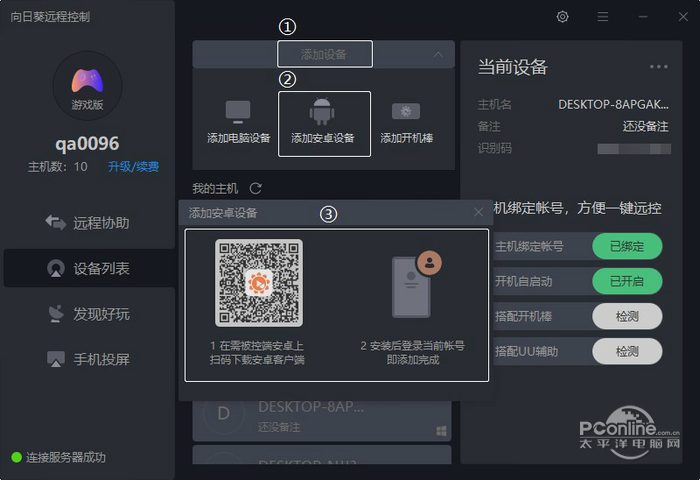The height and width of the screenshot is (480, 700).
Task: Open the 发现好玩 discover tab
Action: 88,314
